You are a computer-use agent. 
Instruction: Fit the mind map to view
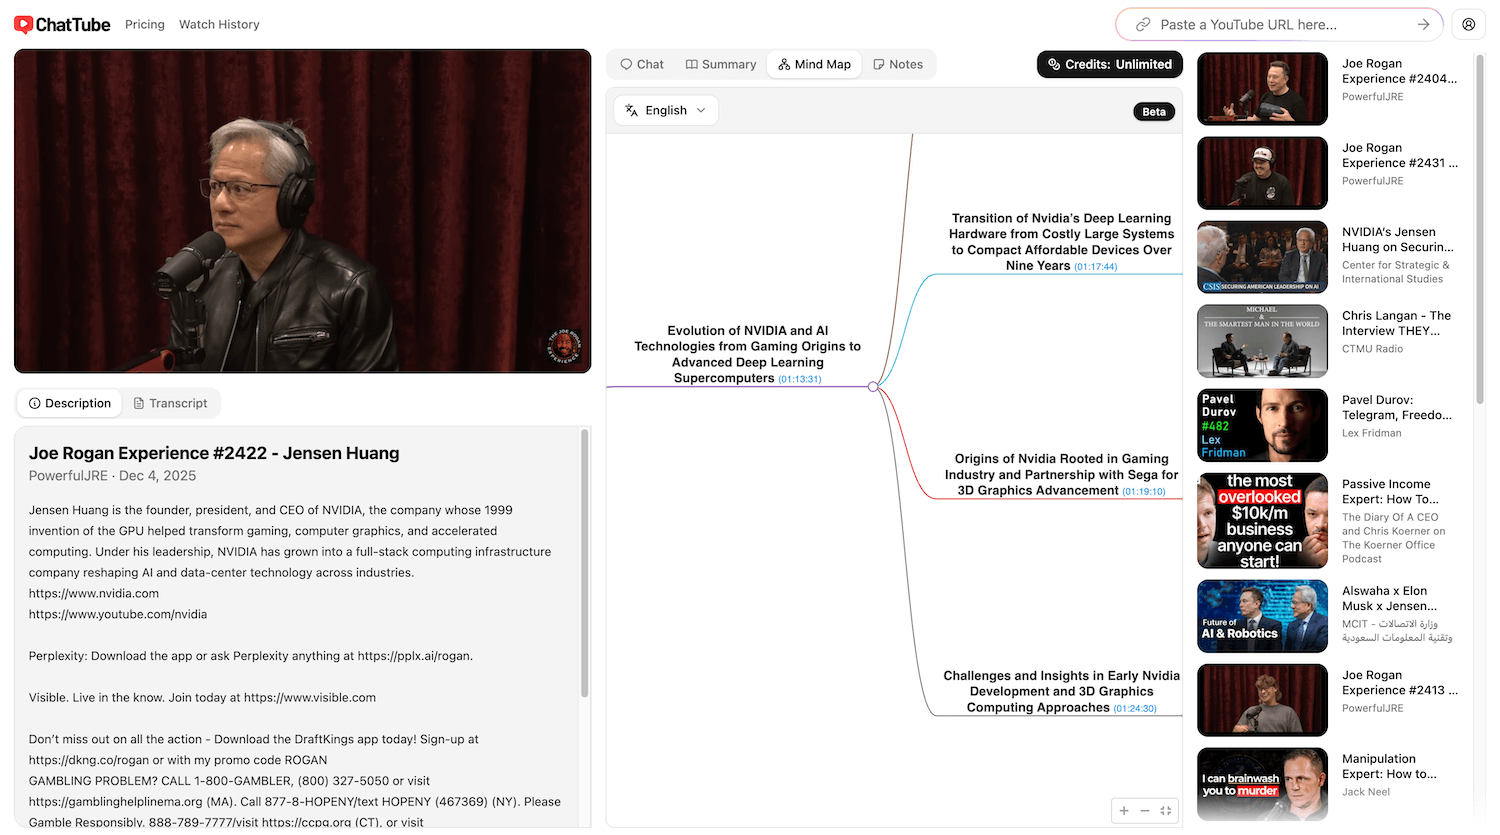(x=1166, y=810)
